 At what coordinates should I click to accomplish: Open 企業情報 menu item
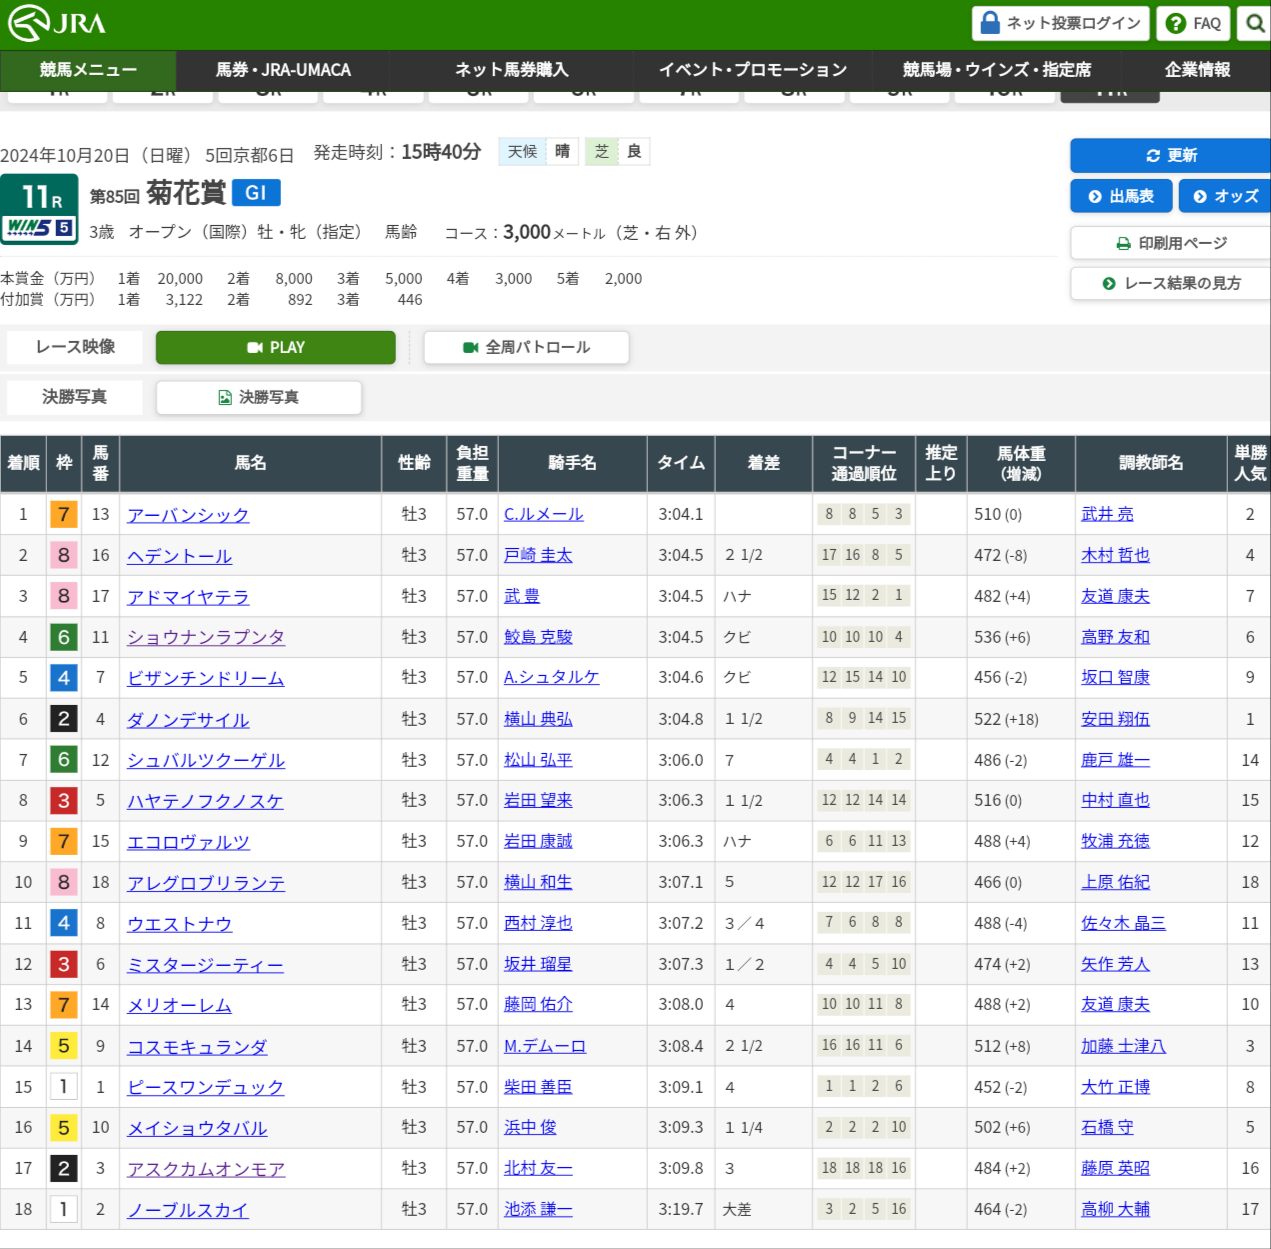click(1197, 70)
